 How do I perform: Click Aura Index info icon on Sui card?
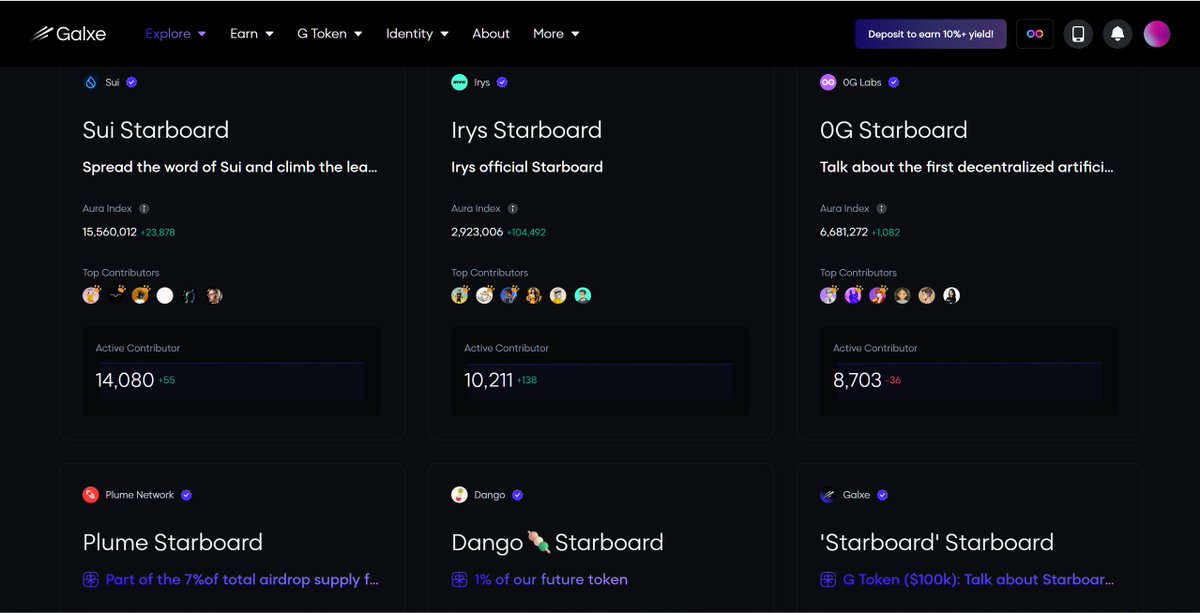(144, 209)
